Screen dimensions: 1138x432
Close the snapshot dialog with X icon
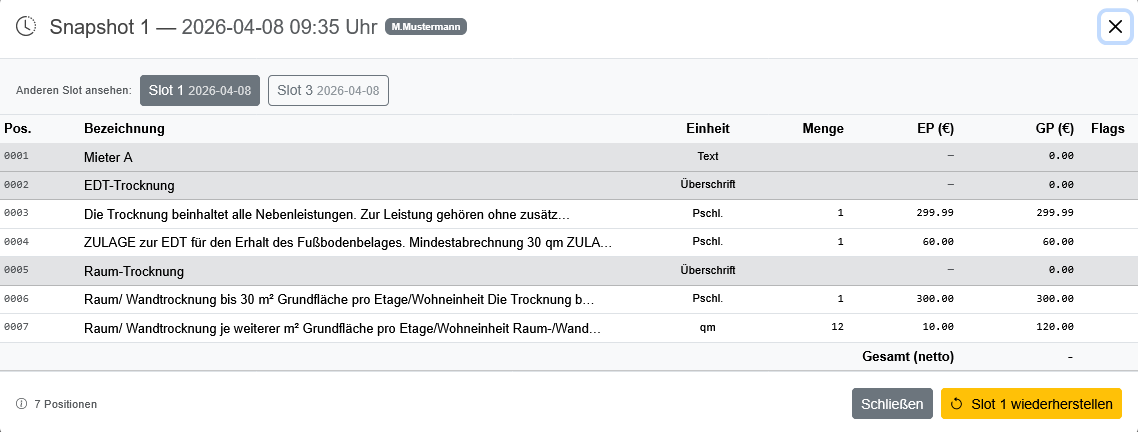click(1115, 28)
